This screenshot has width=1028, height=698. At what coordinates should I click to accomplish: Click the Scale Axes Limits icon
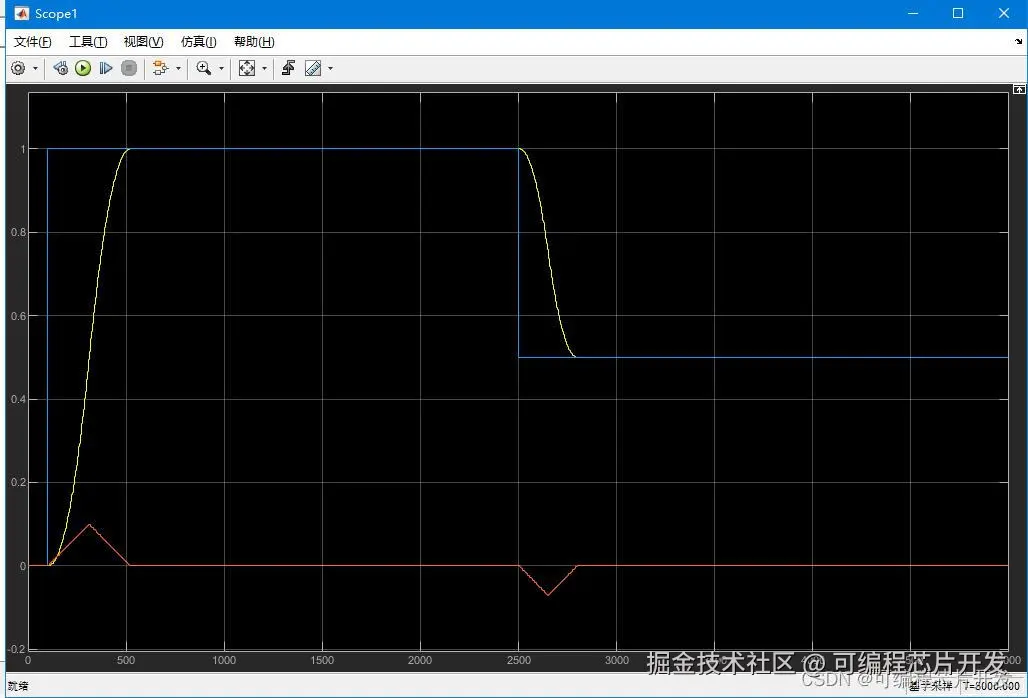pos(247,68)
